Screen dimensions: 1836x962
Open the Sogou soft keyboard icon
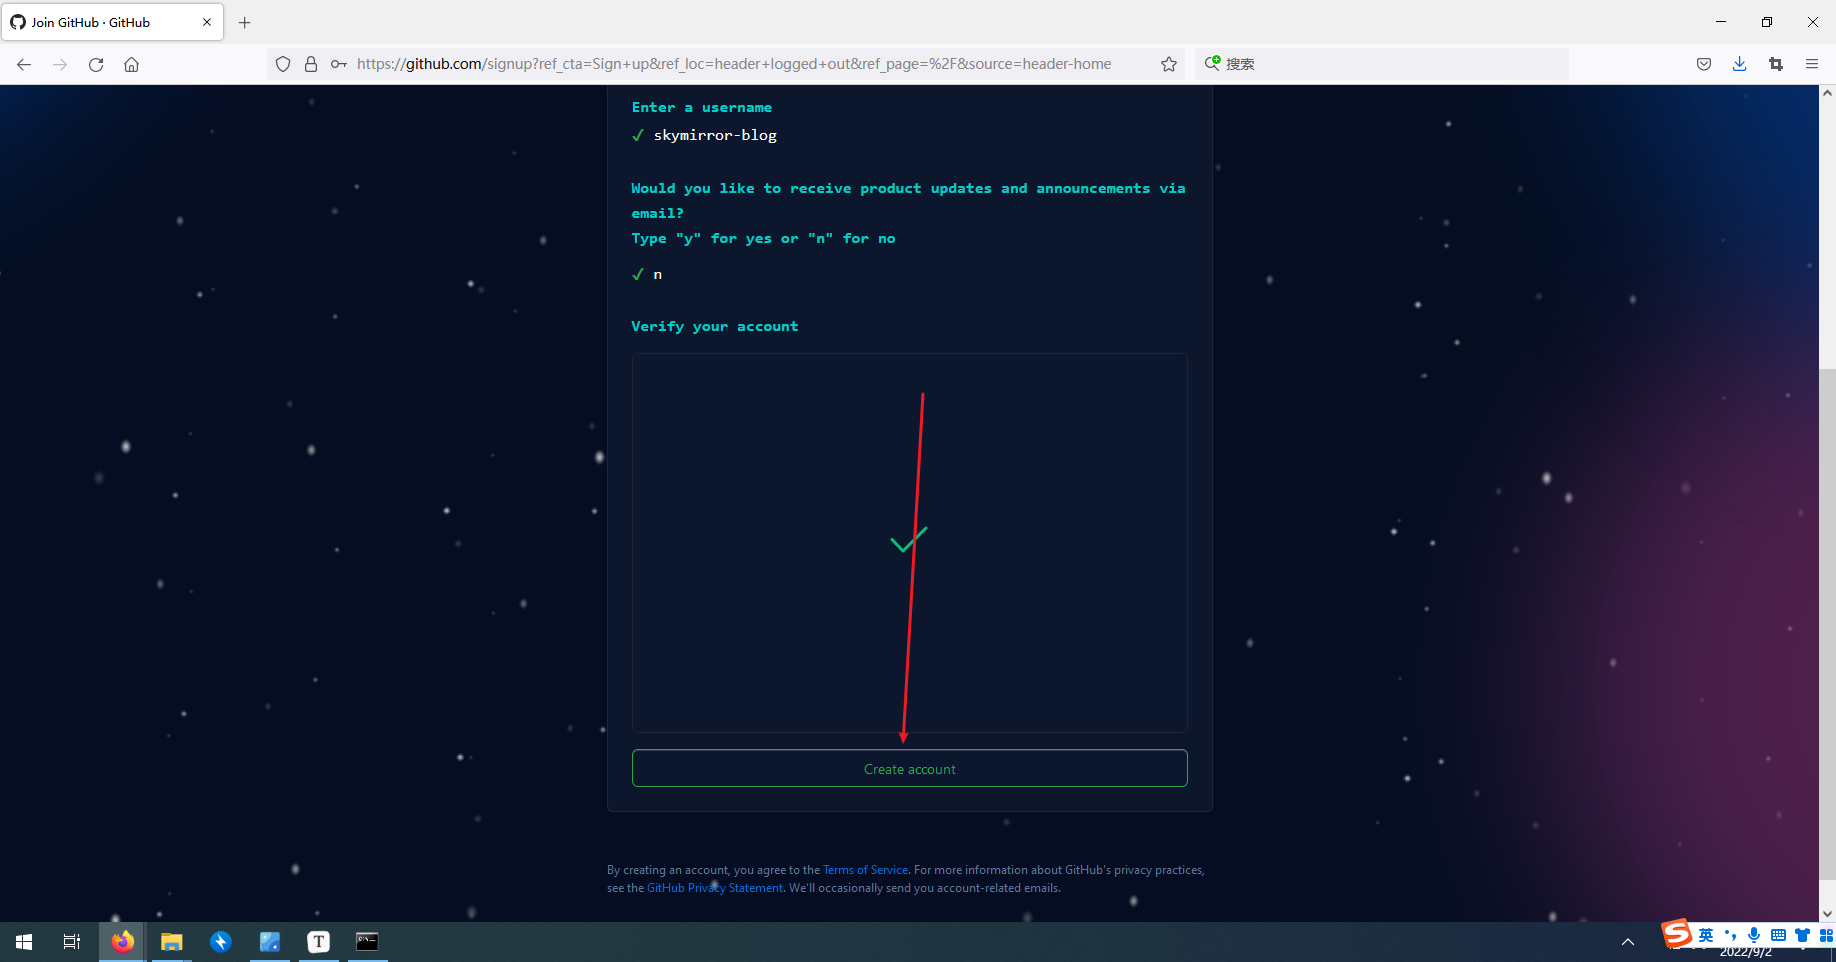[x=1778, y=935]
